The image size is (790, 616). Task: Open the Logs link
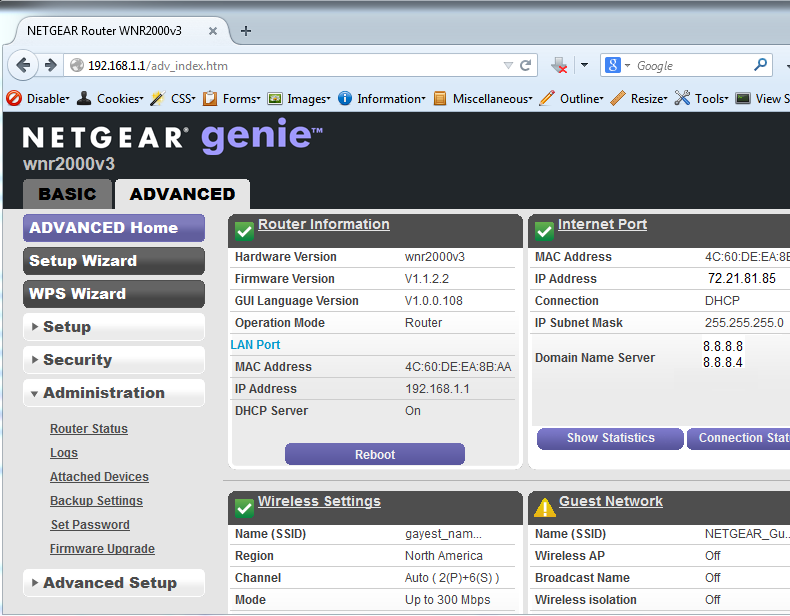[x=63, y=453]
